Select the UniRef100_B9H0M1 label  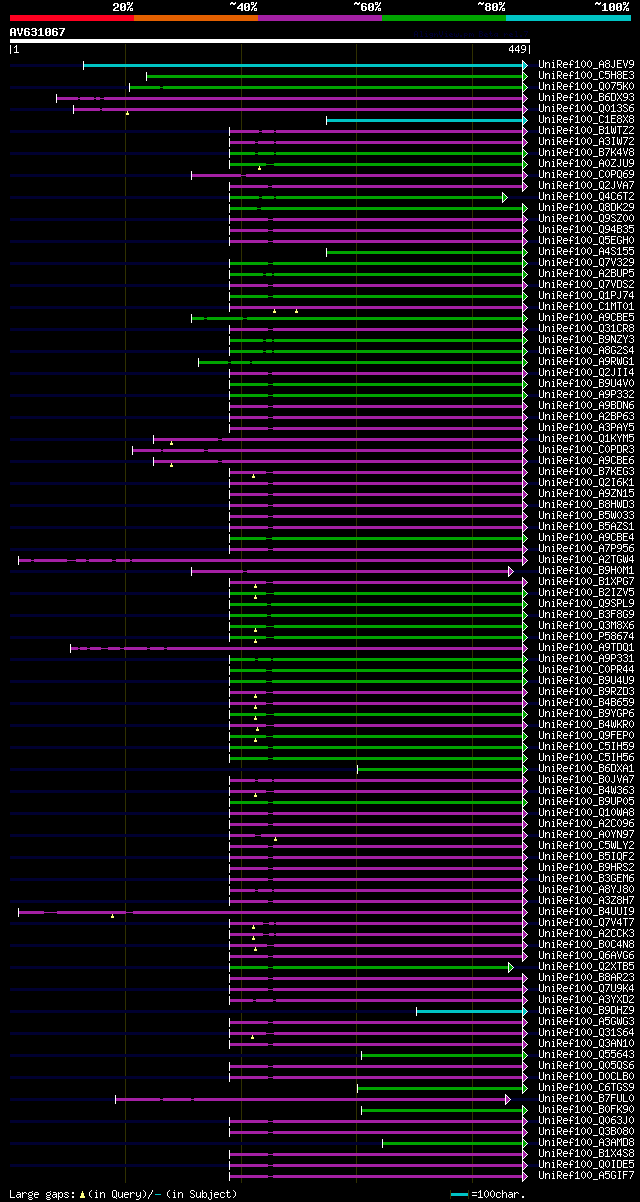point(586,571)
